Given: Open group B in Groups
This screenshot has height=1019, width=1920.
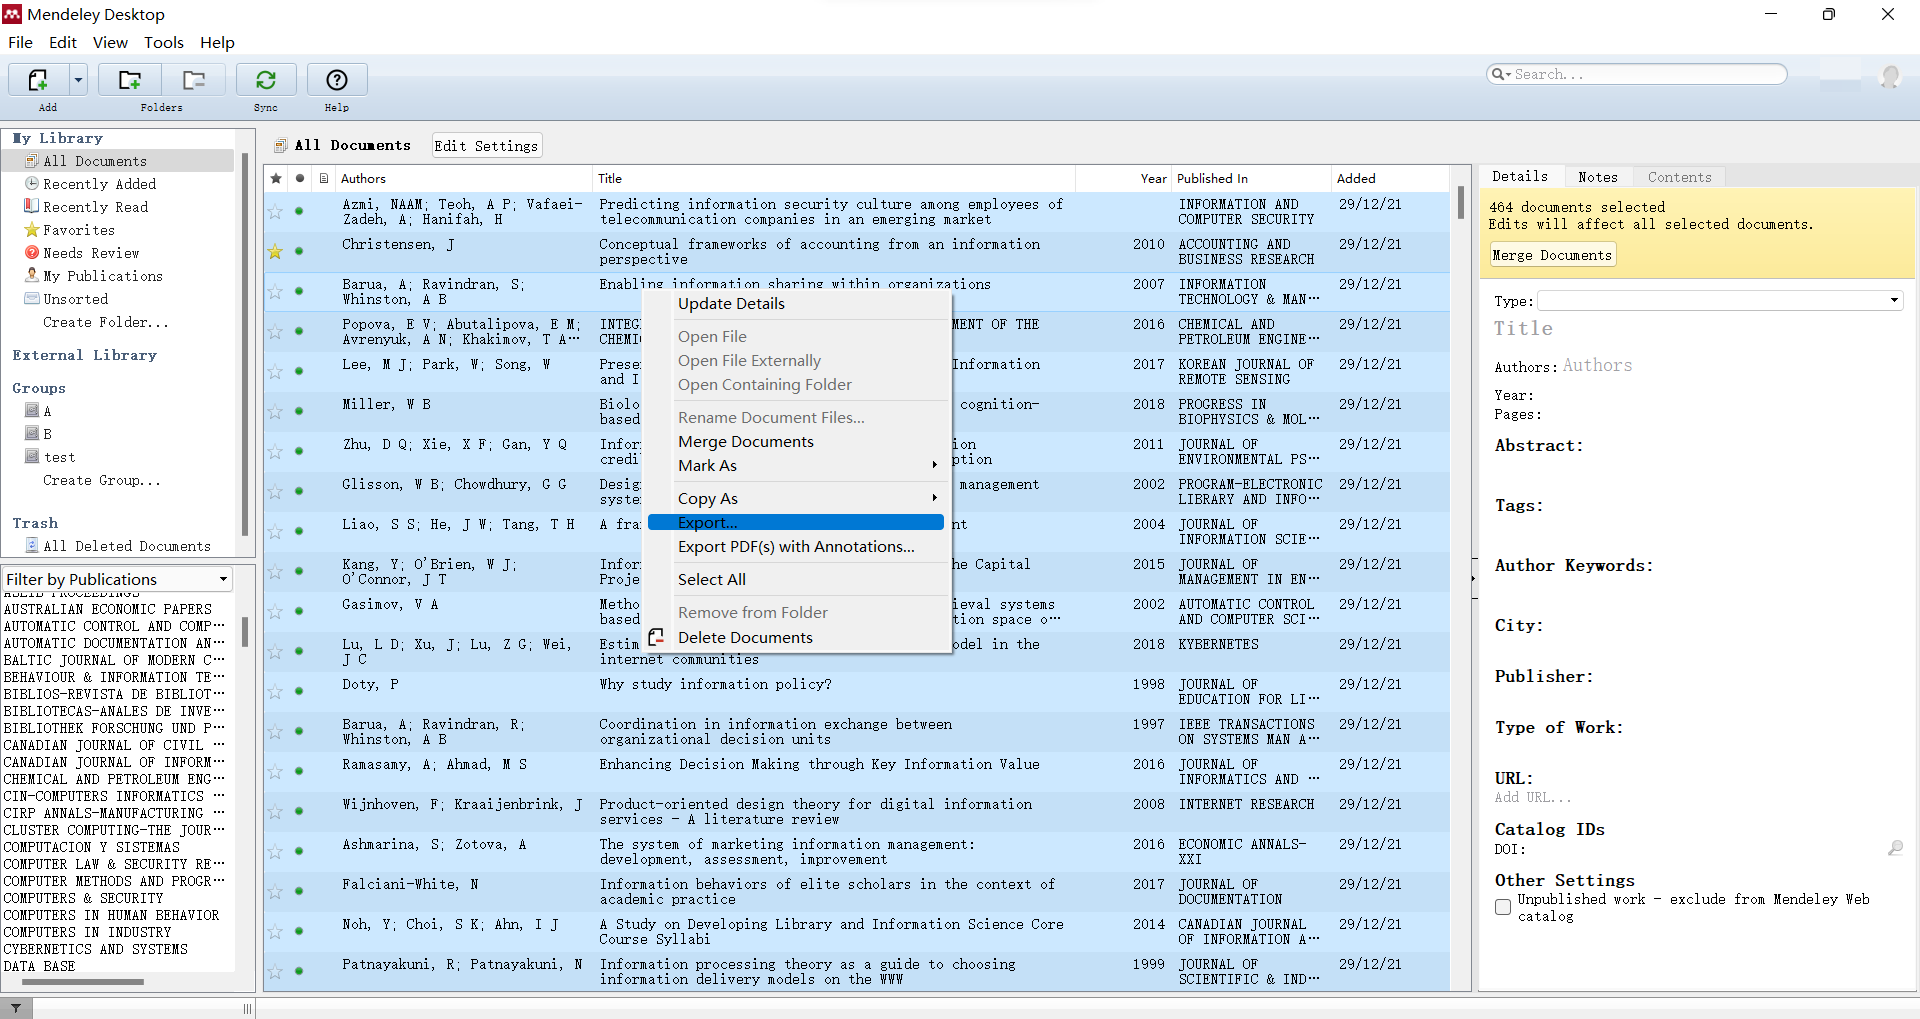Looking at the screenshot, I should click(47, 434).
